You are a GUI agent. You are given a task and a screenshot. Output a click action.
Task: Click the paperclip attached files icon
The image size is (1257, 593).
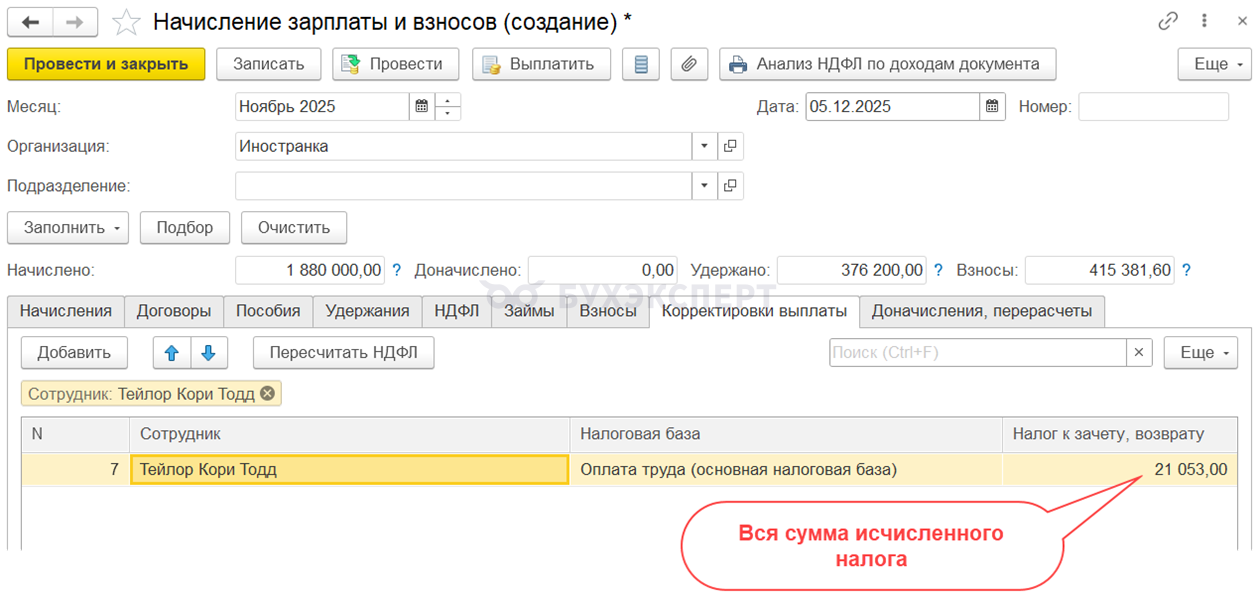[x=688, y=64]
